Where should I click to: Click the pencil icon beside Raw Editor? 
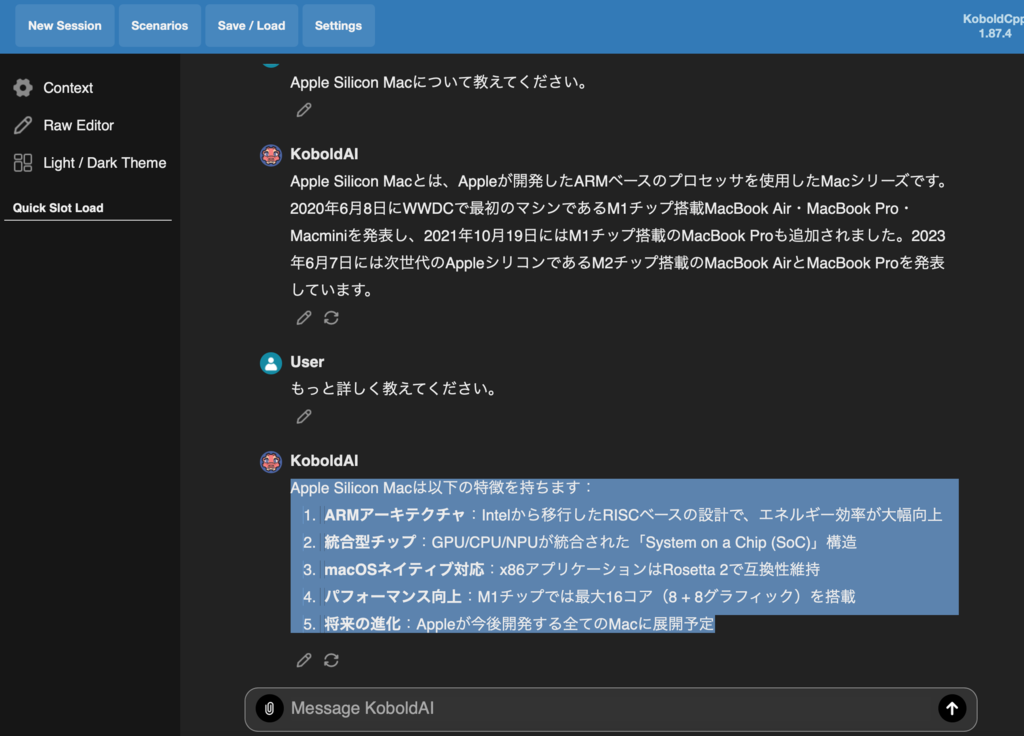tap(23, 125)
